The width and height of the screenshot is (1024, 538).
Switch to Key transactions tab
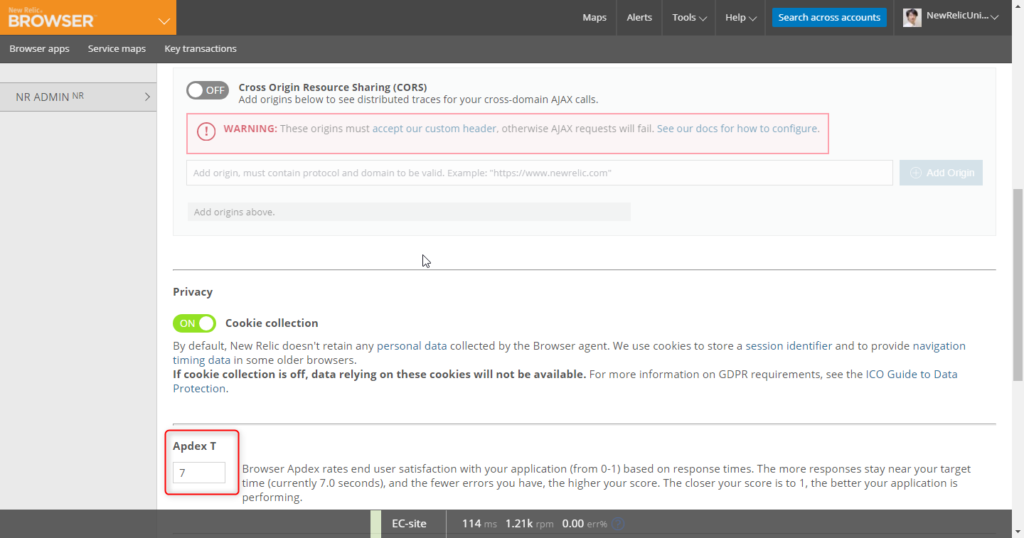pos(200,49)
